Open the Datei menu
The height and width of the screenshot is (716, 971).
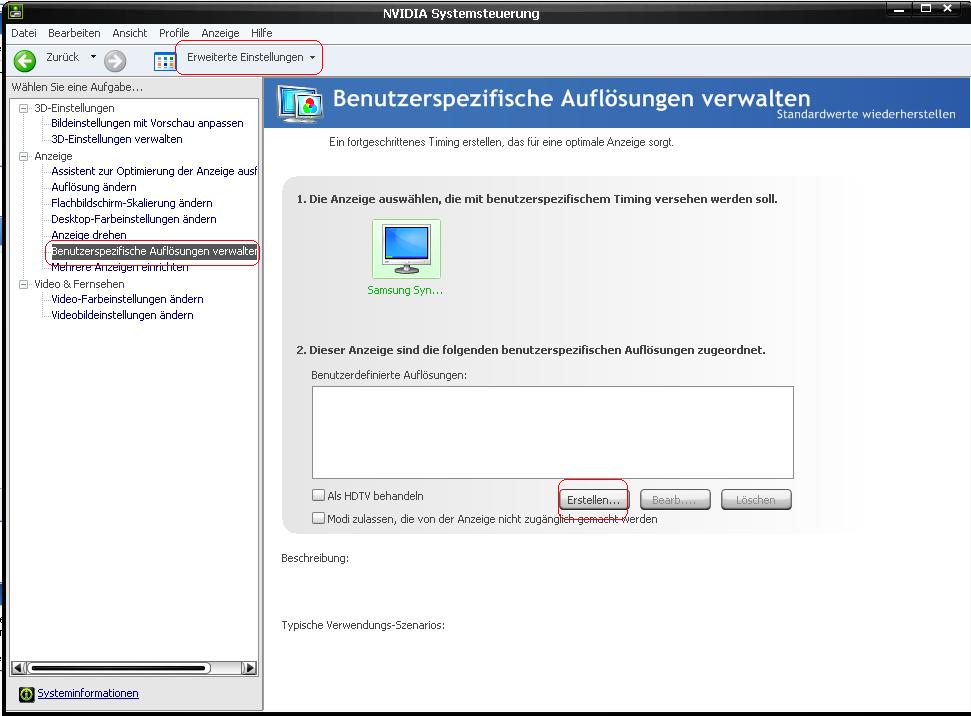coord(24,33)
